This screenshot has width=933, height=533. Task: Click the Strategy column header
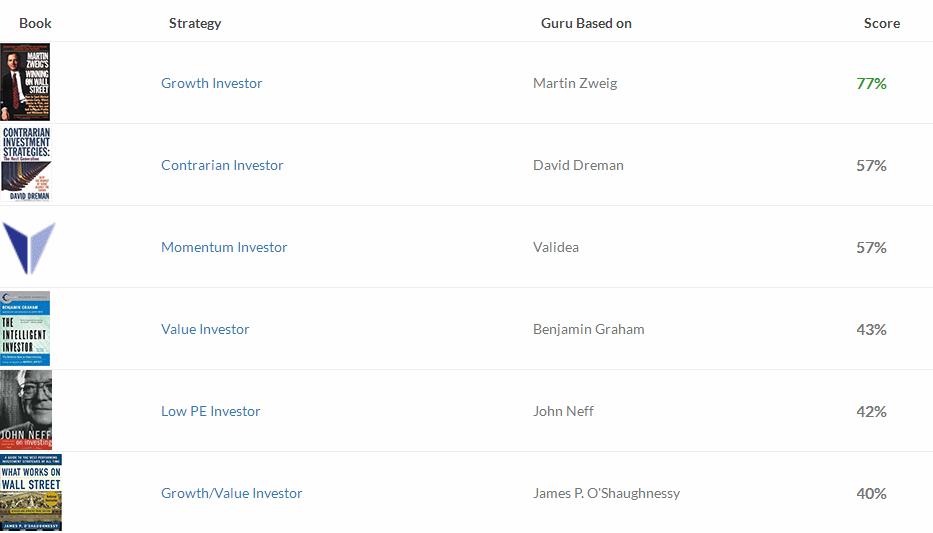[x=195, y=23]
